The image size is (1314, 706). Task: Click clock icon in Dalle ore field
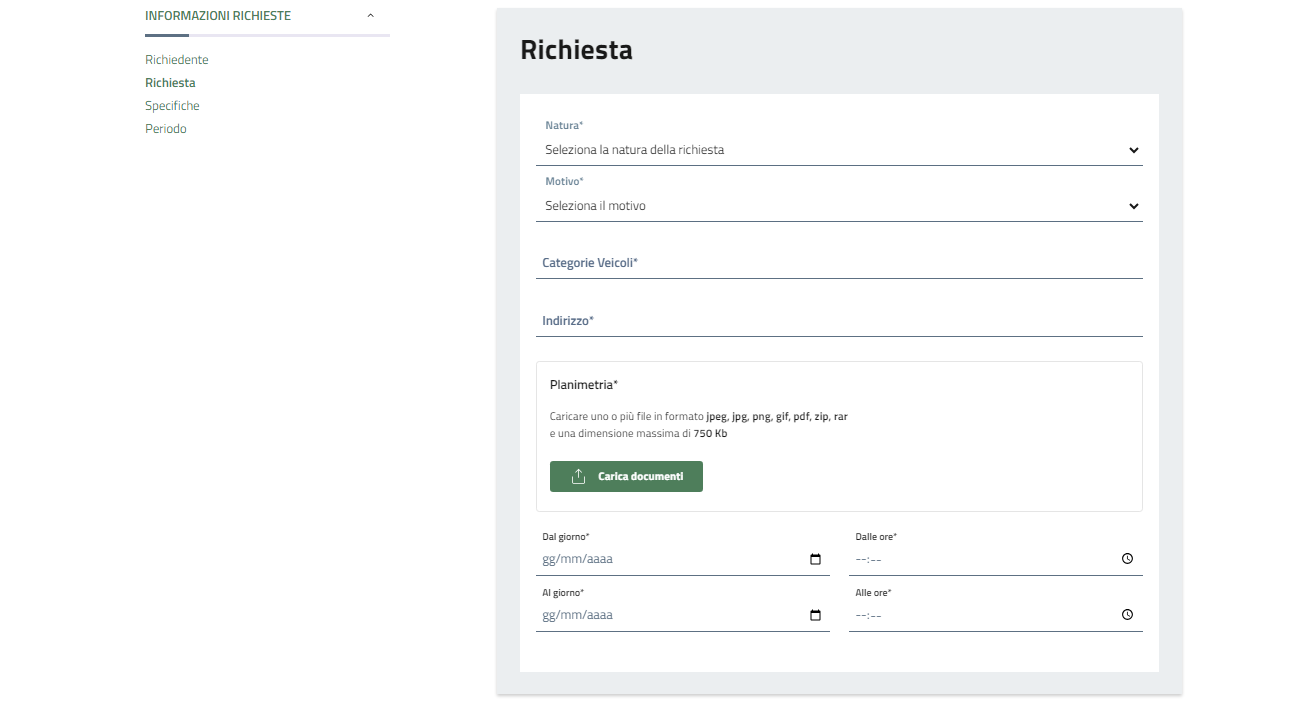click(x=1127, y=559)
